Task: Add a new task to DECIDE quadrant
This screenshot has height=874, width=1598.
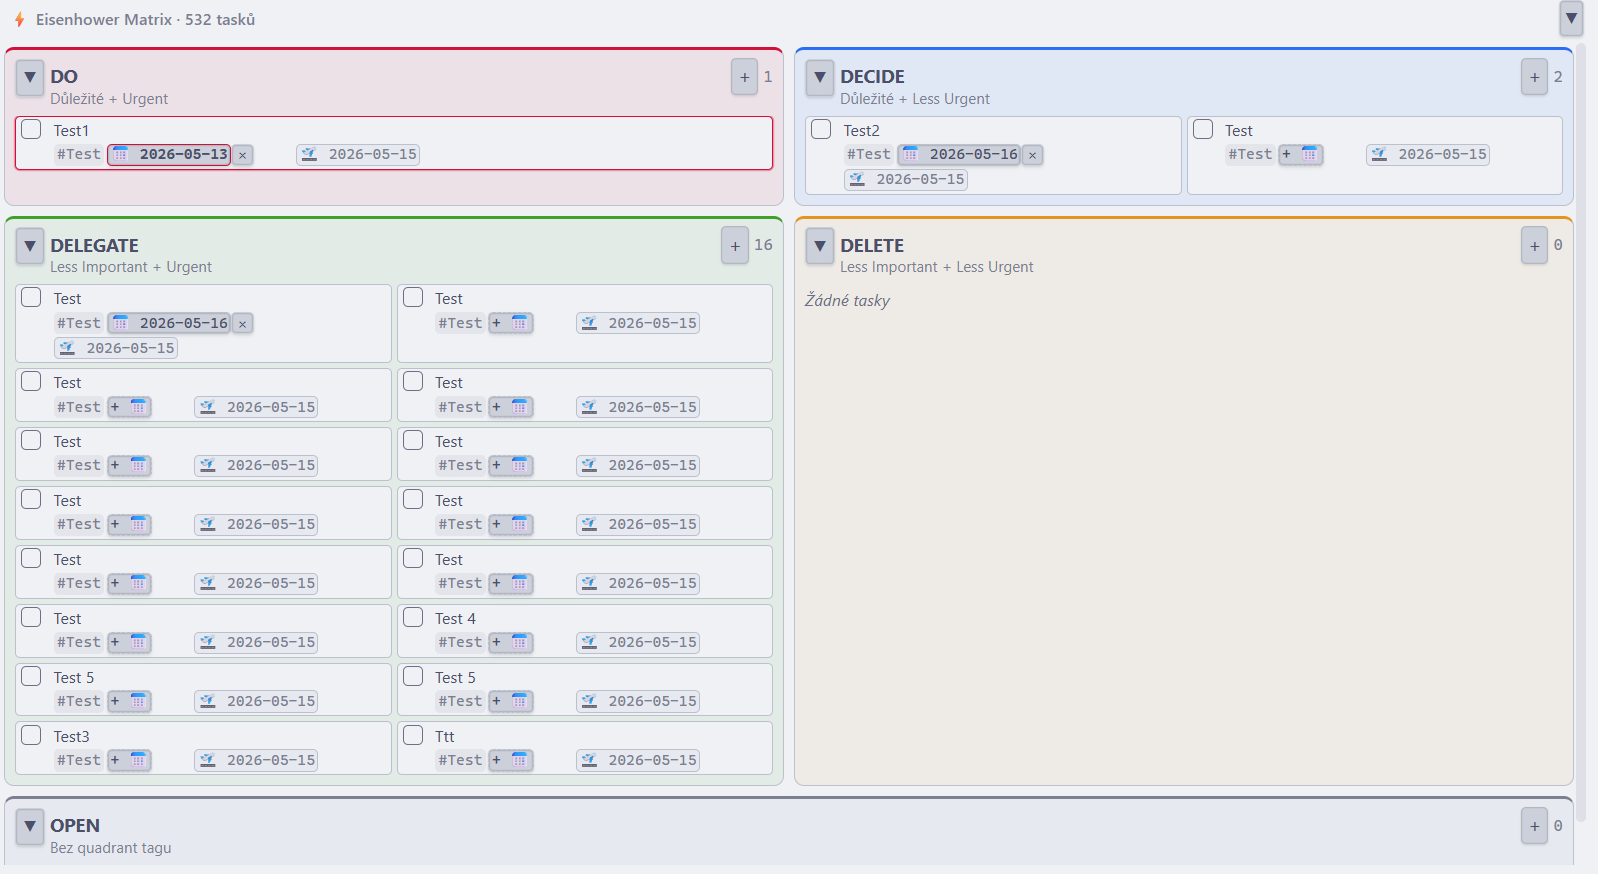Action: click(1534, 77)
